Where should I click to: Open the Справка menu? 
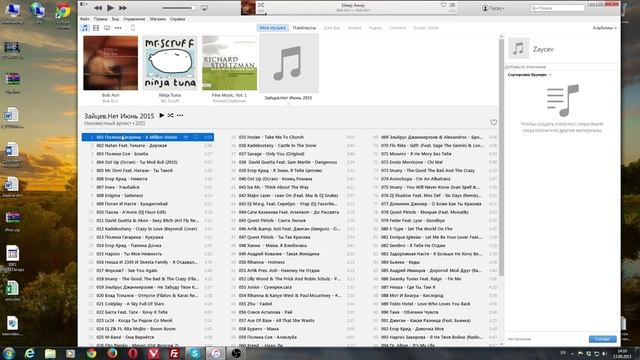(177, 19)
